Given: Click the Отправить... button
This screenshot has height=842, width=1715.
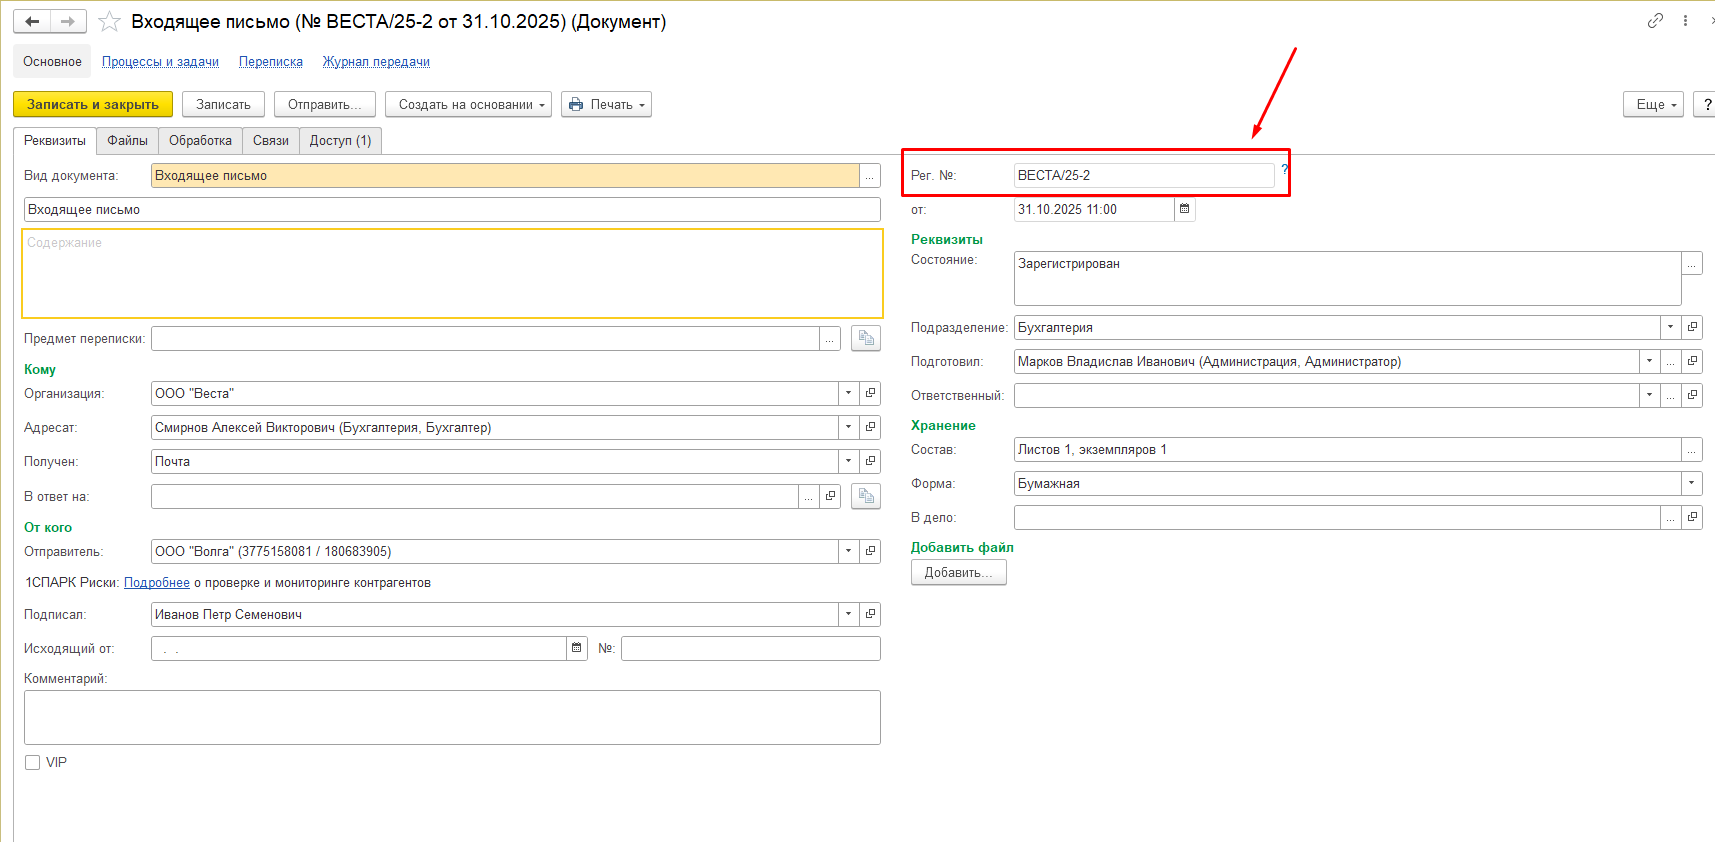Looking at the screenshot, I should click(325, 104).
